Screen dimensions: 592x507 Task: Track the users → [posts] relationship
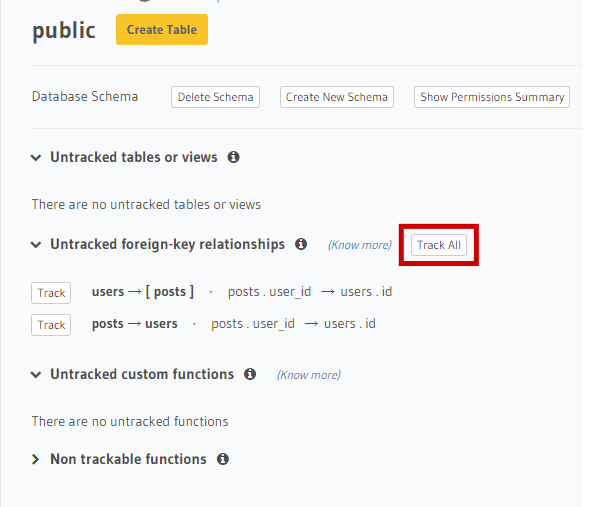click(x=51, y=293)
